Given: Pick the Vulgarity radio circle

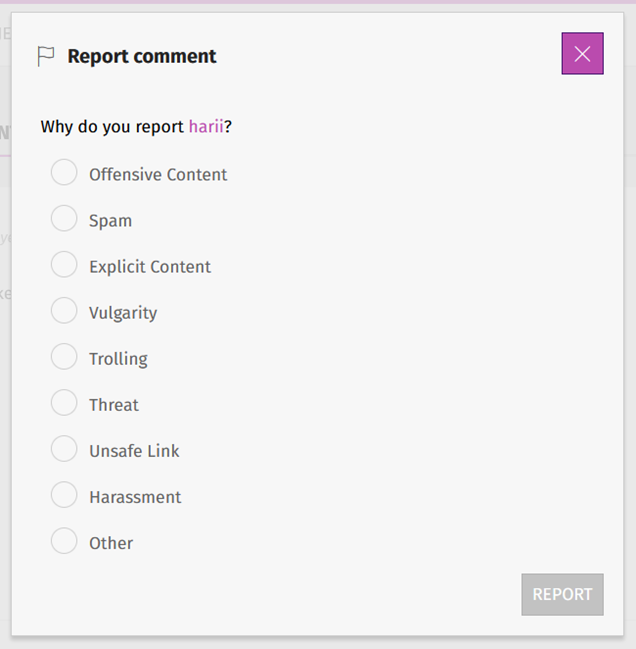Looking at the screenshot, I should [64, 311].
